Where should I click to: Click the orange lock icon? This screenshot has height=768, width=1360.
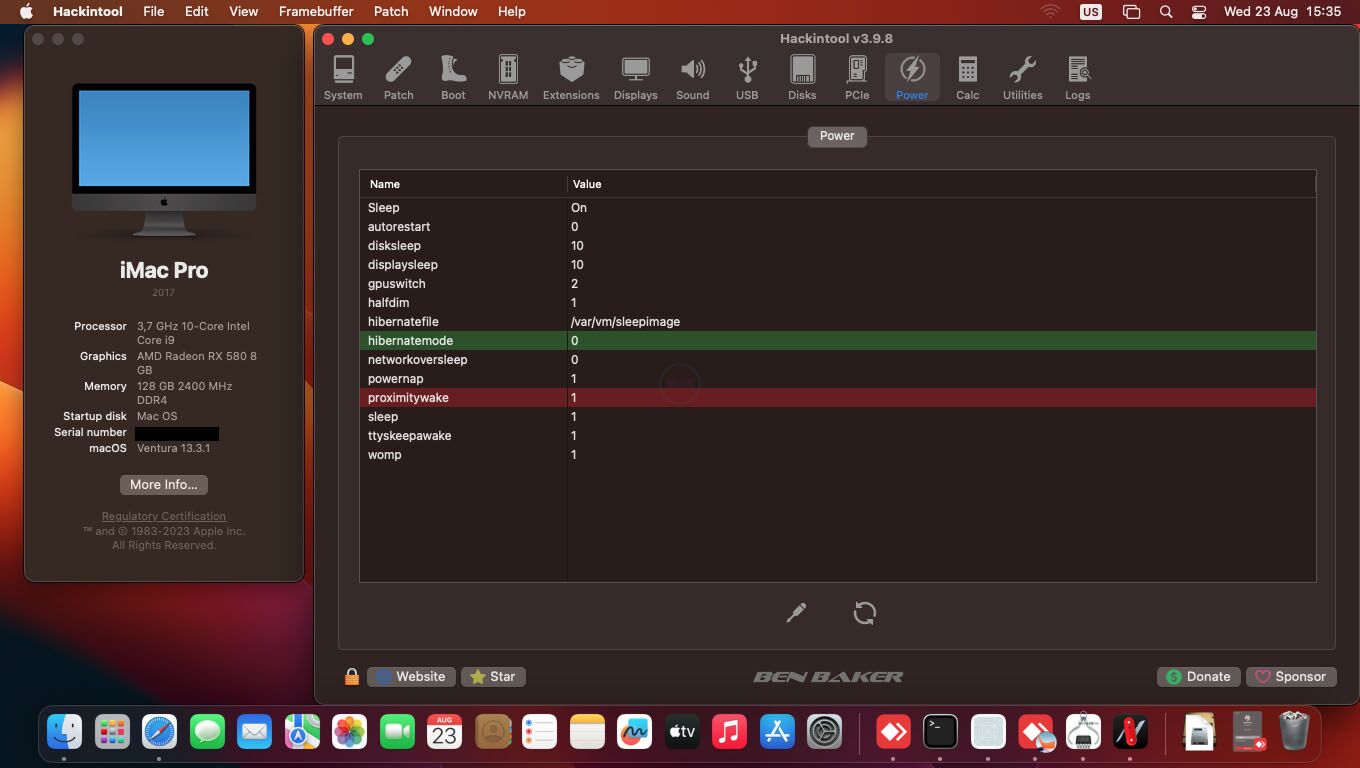pyautogui.click(x=351, y=677)
